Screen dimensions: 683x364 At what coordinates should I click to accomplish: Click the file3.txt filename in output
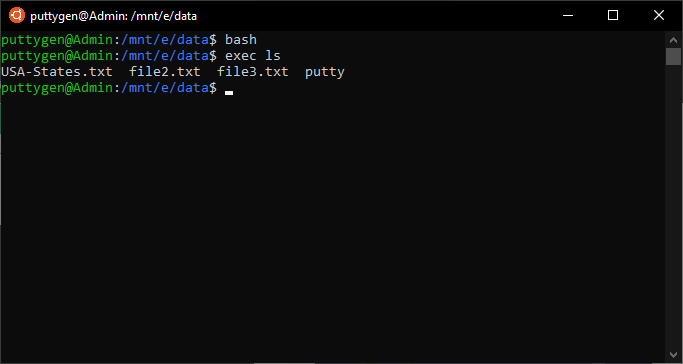point(253,72)
